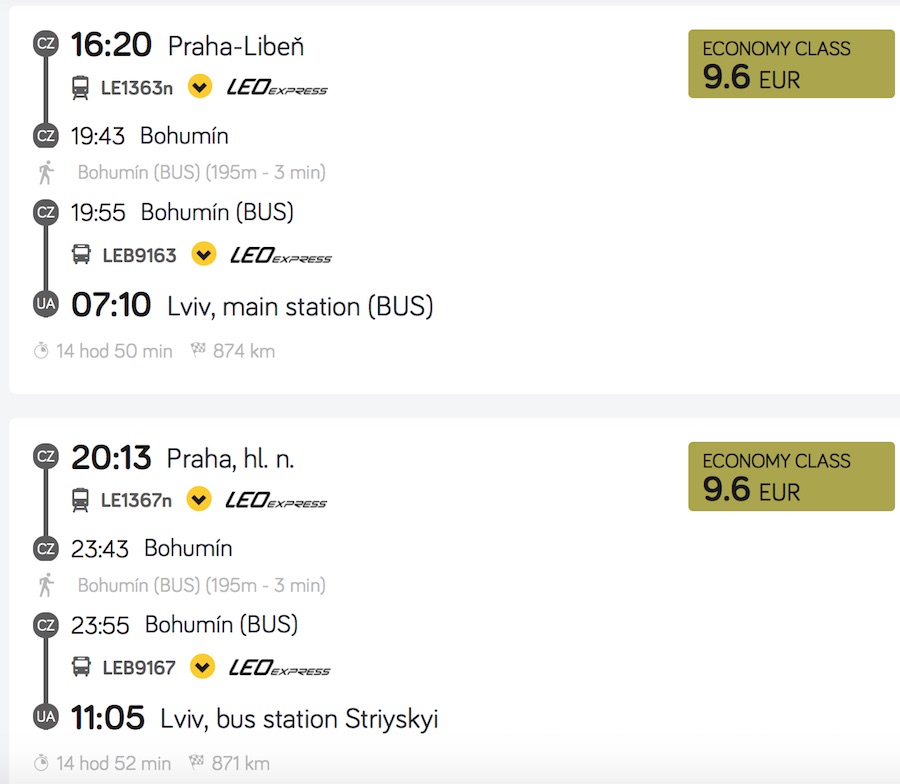Click the UA badge at Lviv main station

[45, 304]
